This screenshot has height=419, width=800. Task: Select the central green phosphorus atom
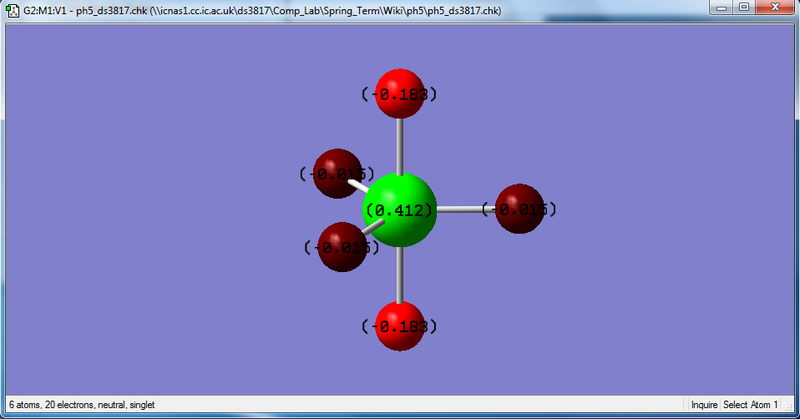[x=400, y=210]
